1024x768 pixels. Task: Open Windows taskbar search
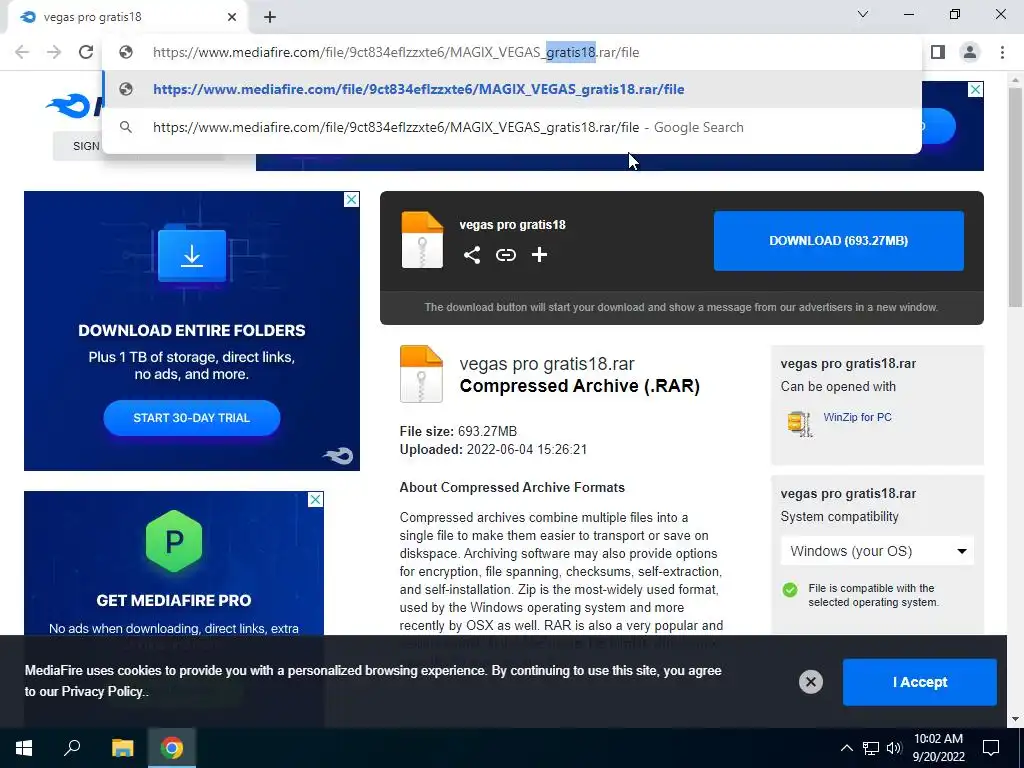[72, 748]
